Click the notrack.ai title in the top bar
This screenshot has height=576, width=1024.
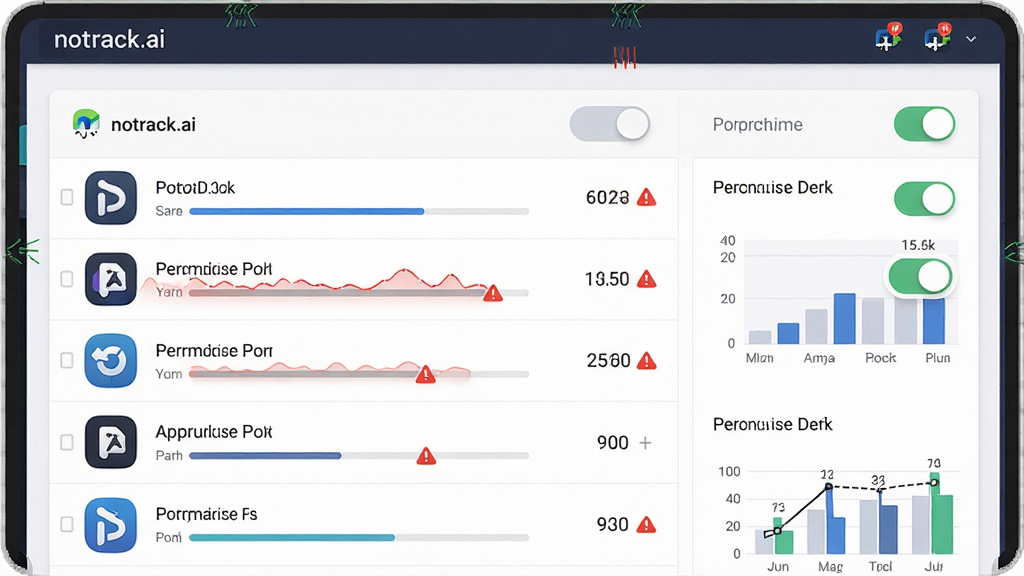point(109,39)
